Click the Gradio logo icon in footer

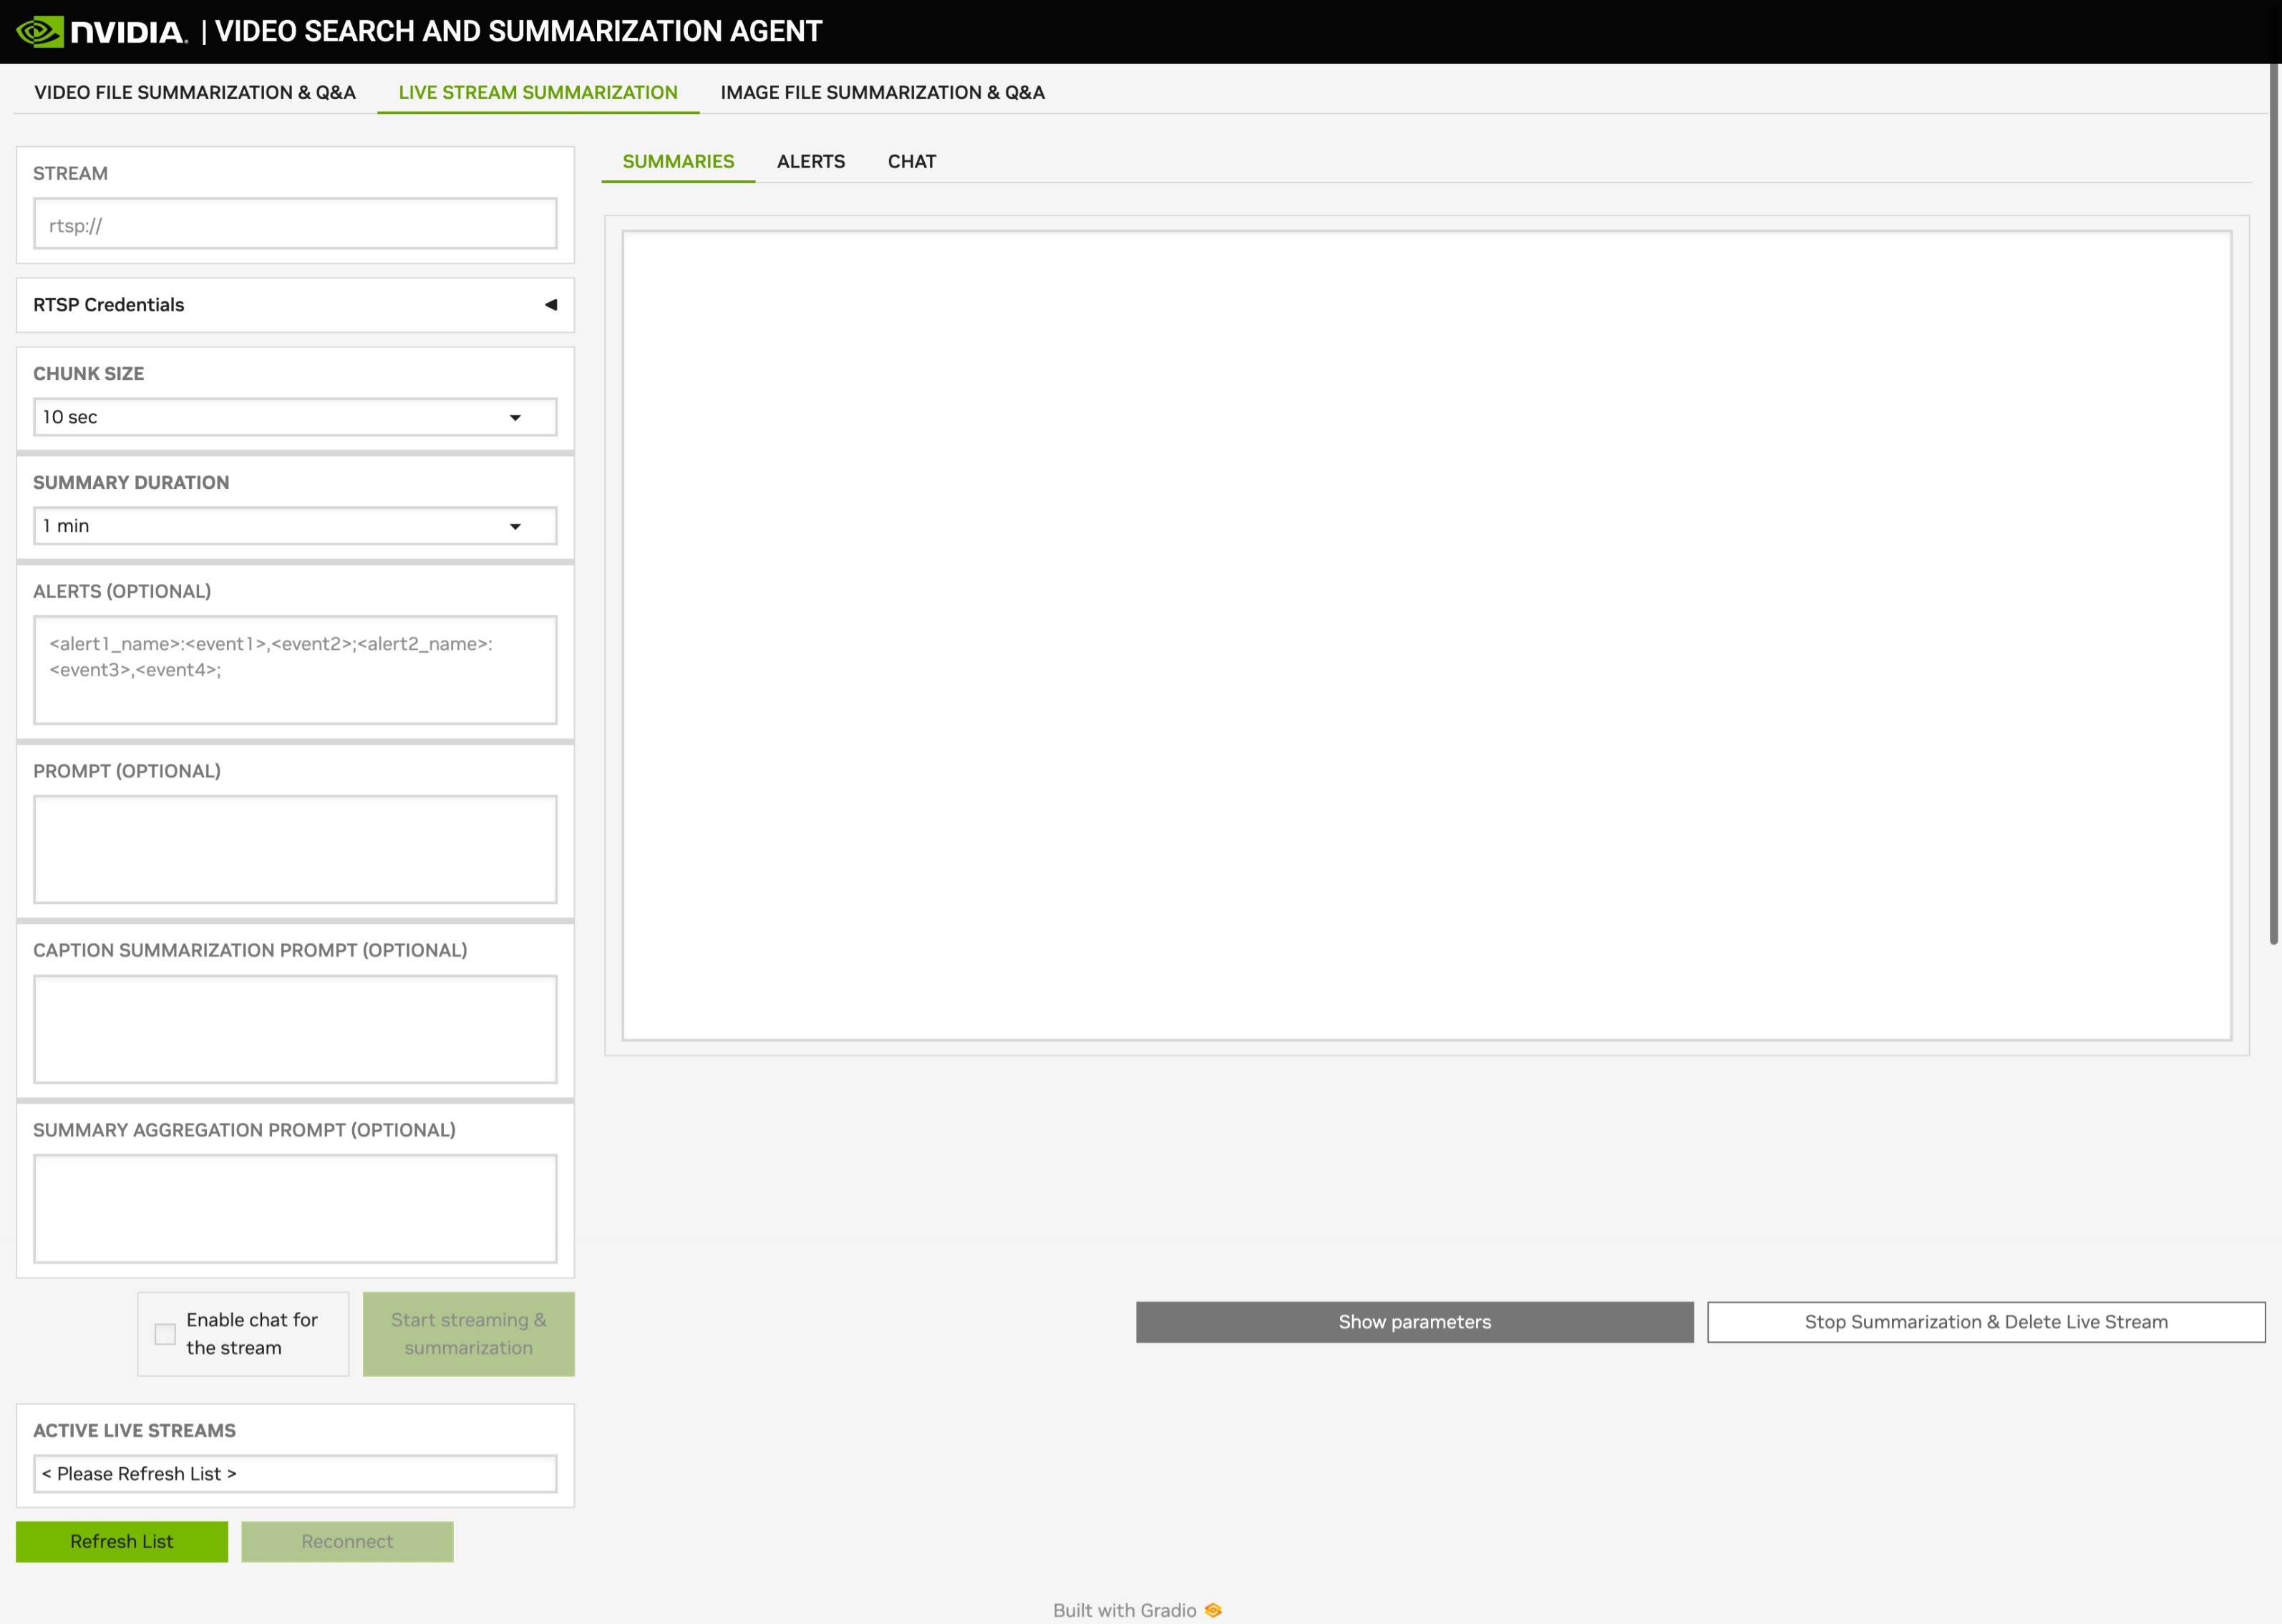click(1213, 1610)
